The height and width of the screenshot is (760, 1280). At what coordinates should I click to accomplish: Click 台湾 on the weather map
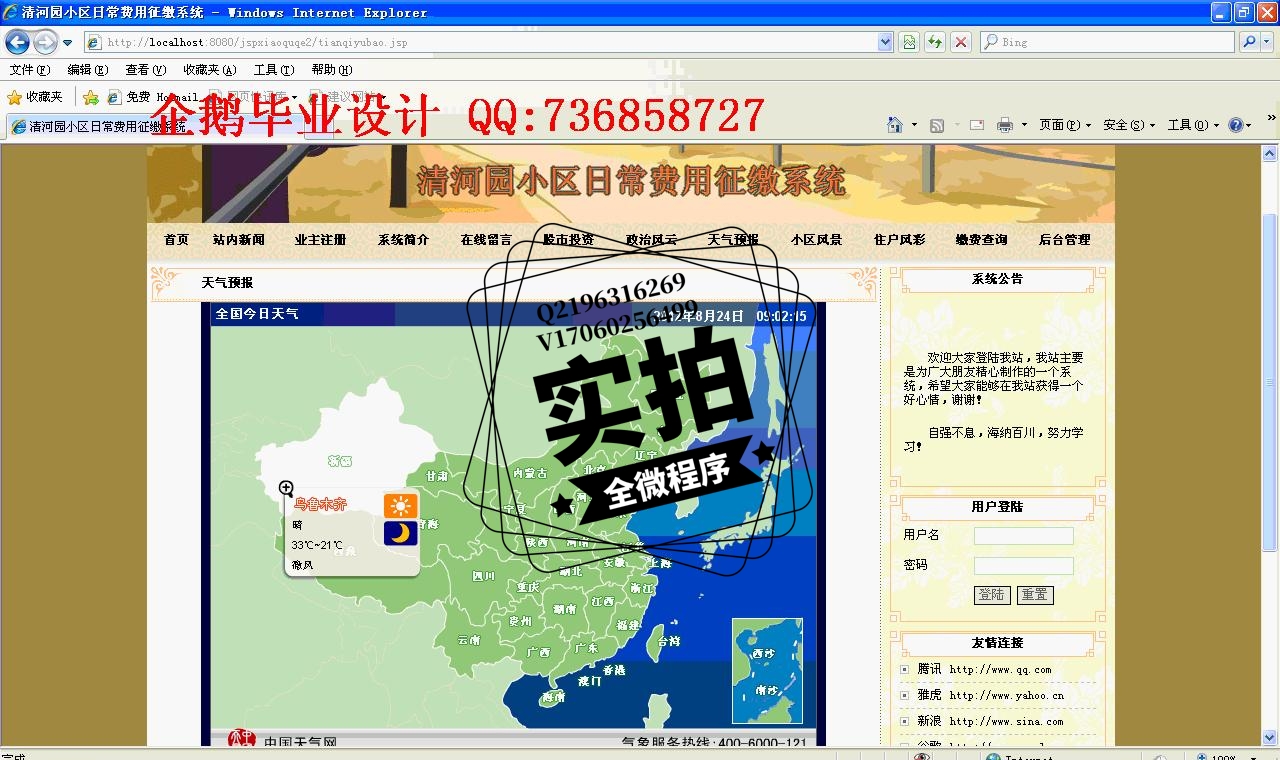click(x=668, y=641)
